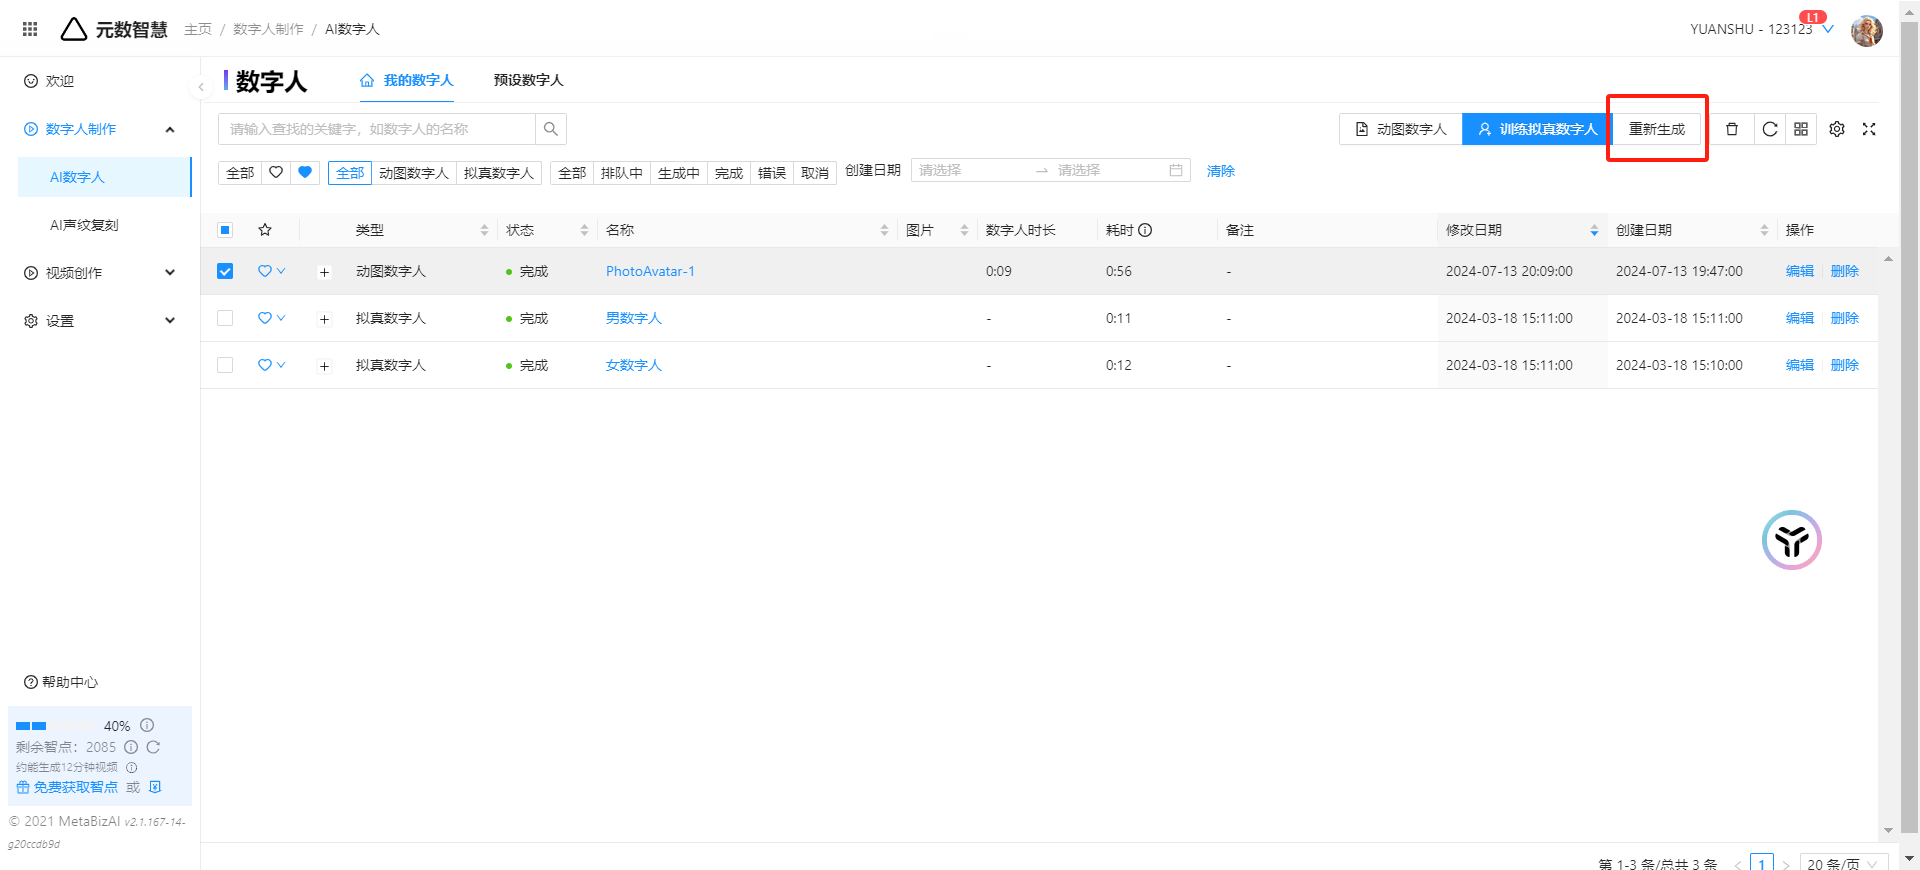Toggle the select-all header checkbox
The height and width of the screenshot is (870, 1920).
tap(225, 230)
